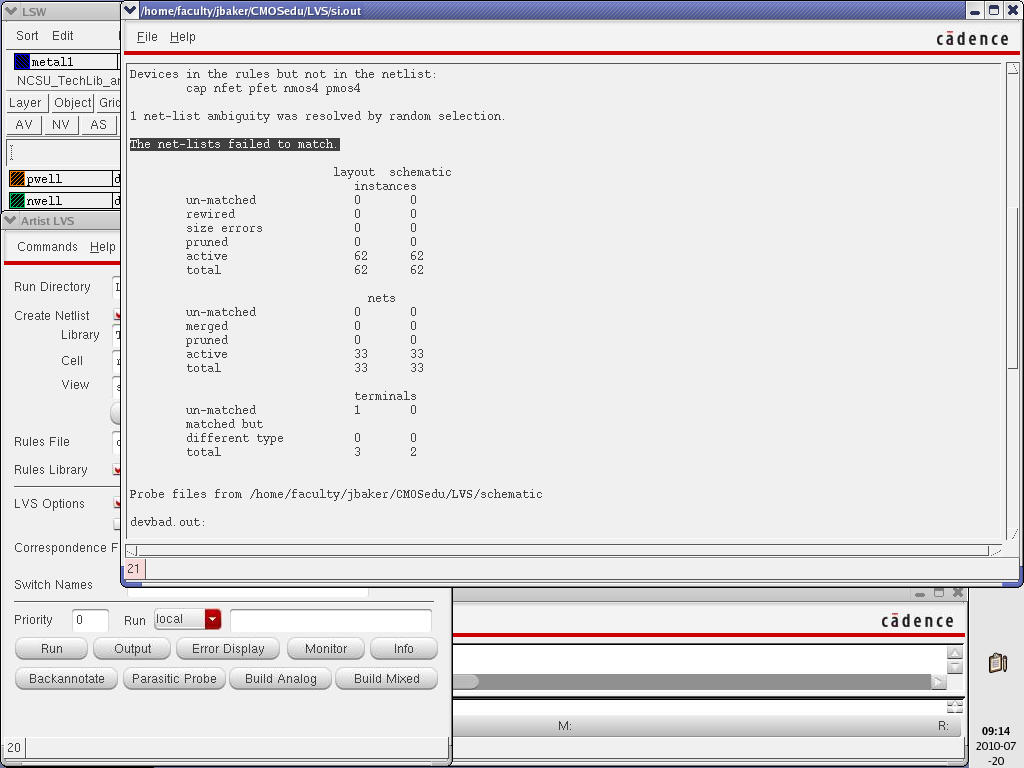
Task: Toggle the first LVS Options checkbox
Action: click(x=117, y=503)
